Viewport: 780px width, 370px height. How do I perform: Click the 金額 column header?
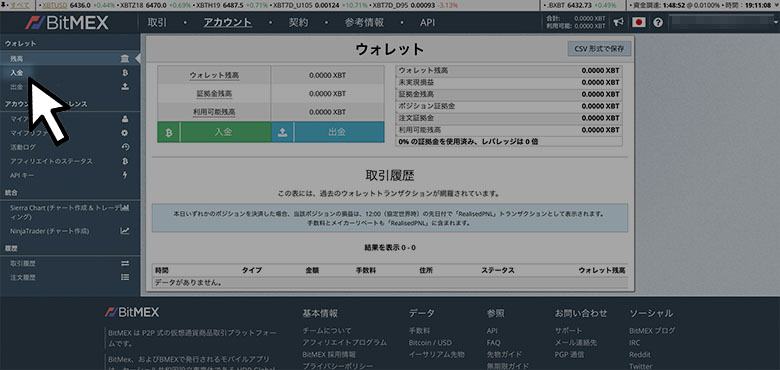point(312,271)
